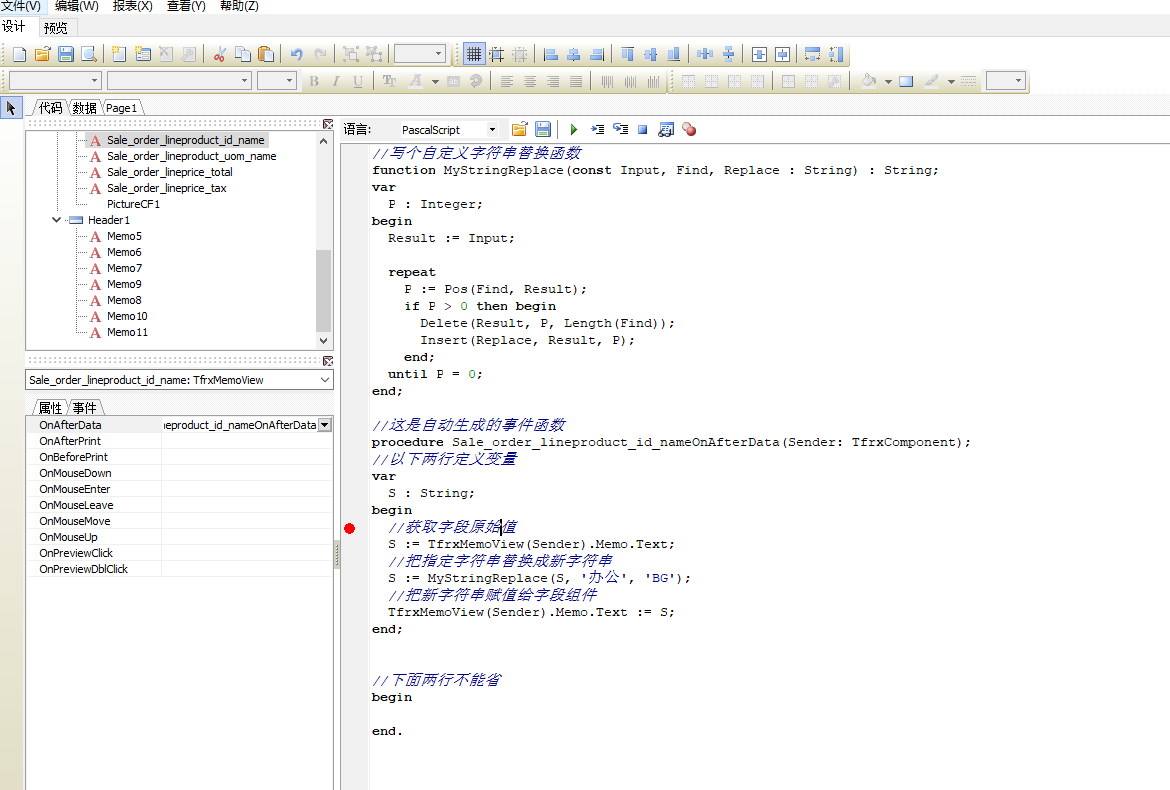Open the Sale_order_lineproduct_id_name object selector dropdown
Viewport: 1170px width, 790px height.
[324, 380]
